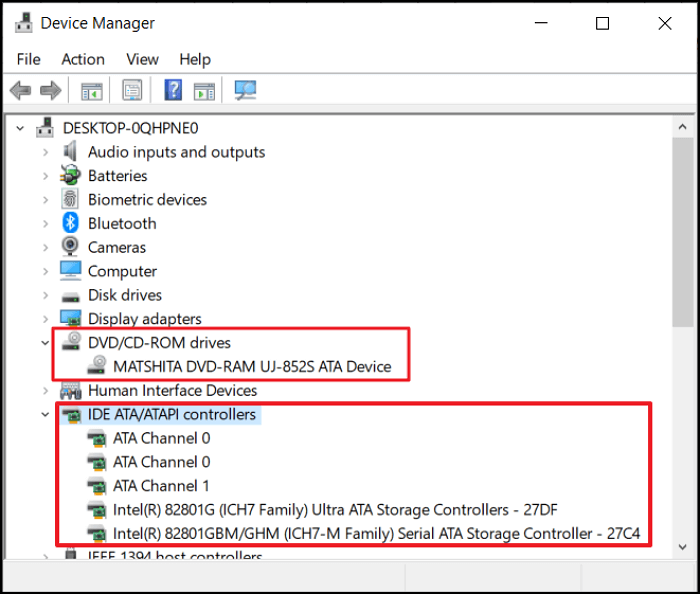This screenshot has width=700, height=594.
Task: Open Properties toolbar icon
Action: click(132, 90)
